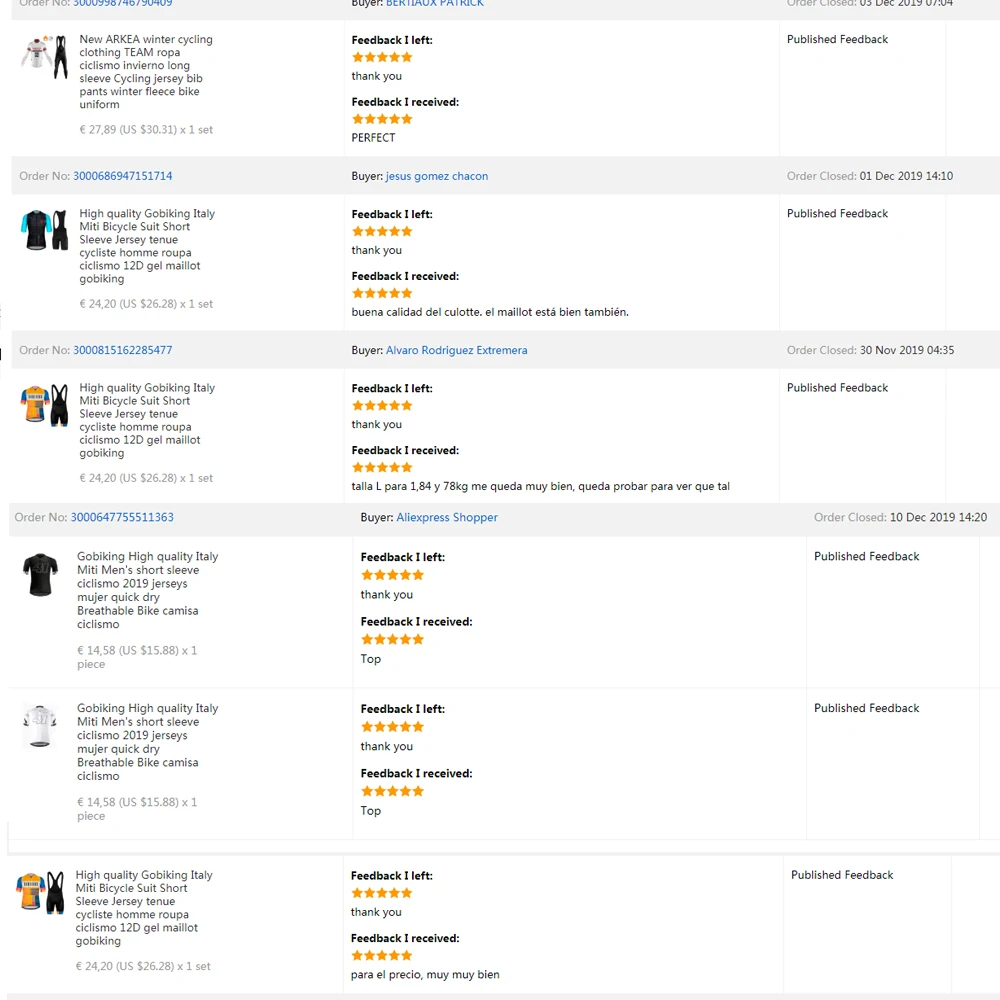1000x1000 pixels.
Task: Open order number 3000647755511363
Action: pos(122,518)
